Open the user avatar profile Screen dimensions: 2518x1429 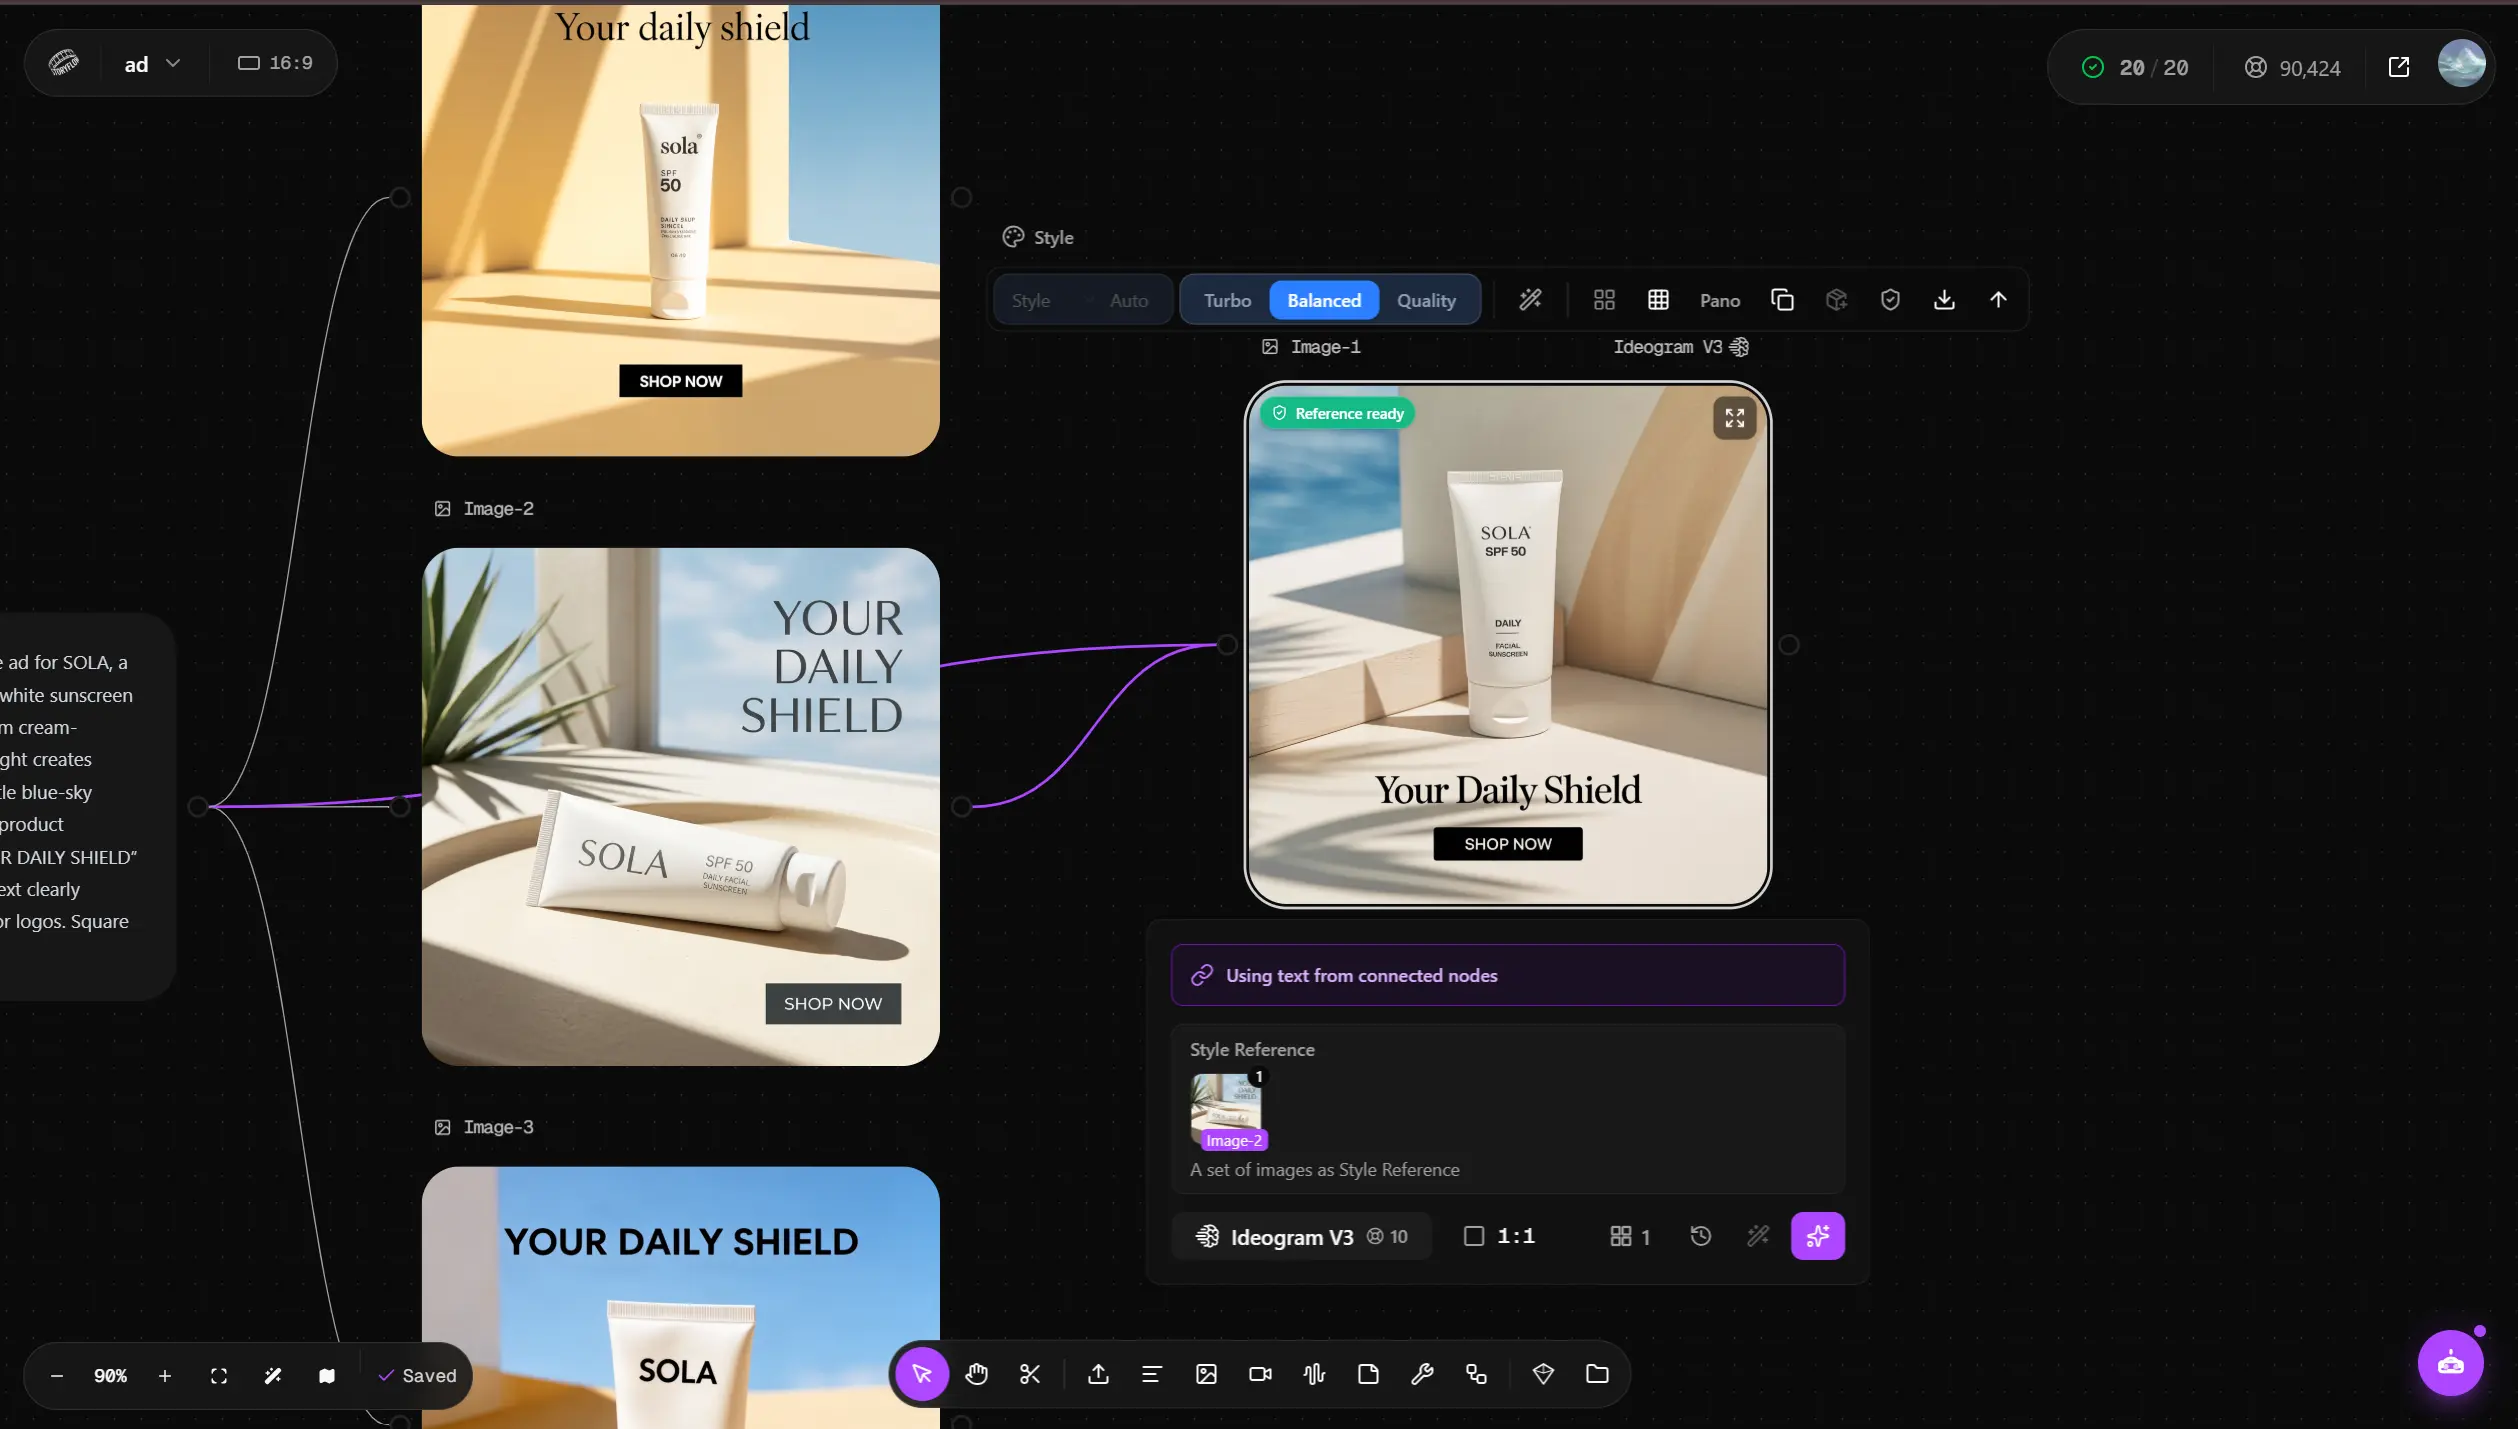pos(2461,64)
